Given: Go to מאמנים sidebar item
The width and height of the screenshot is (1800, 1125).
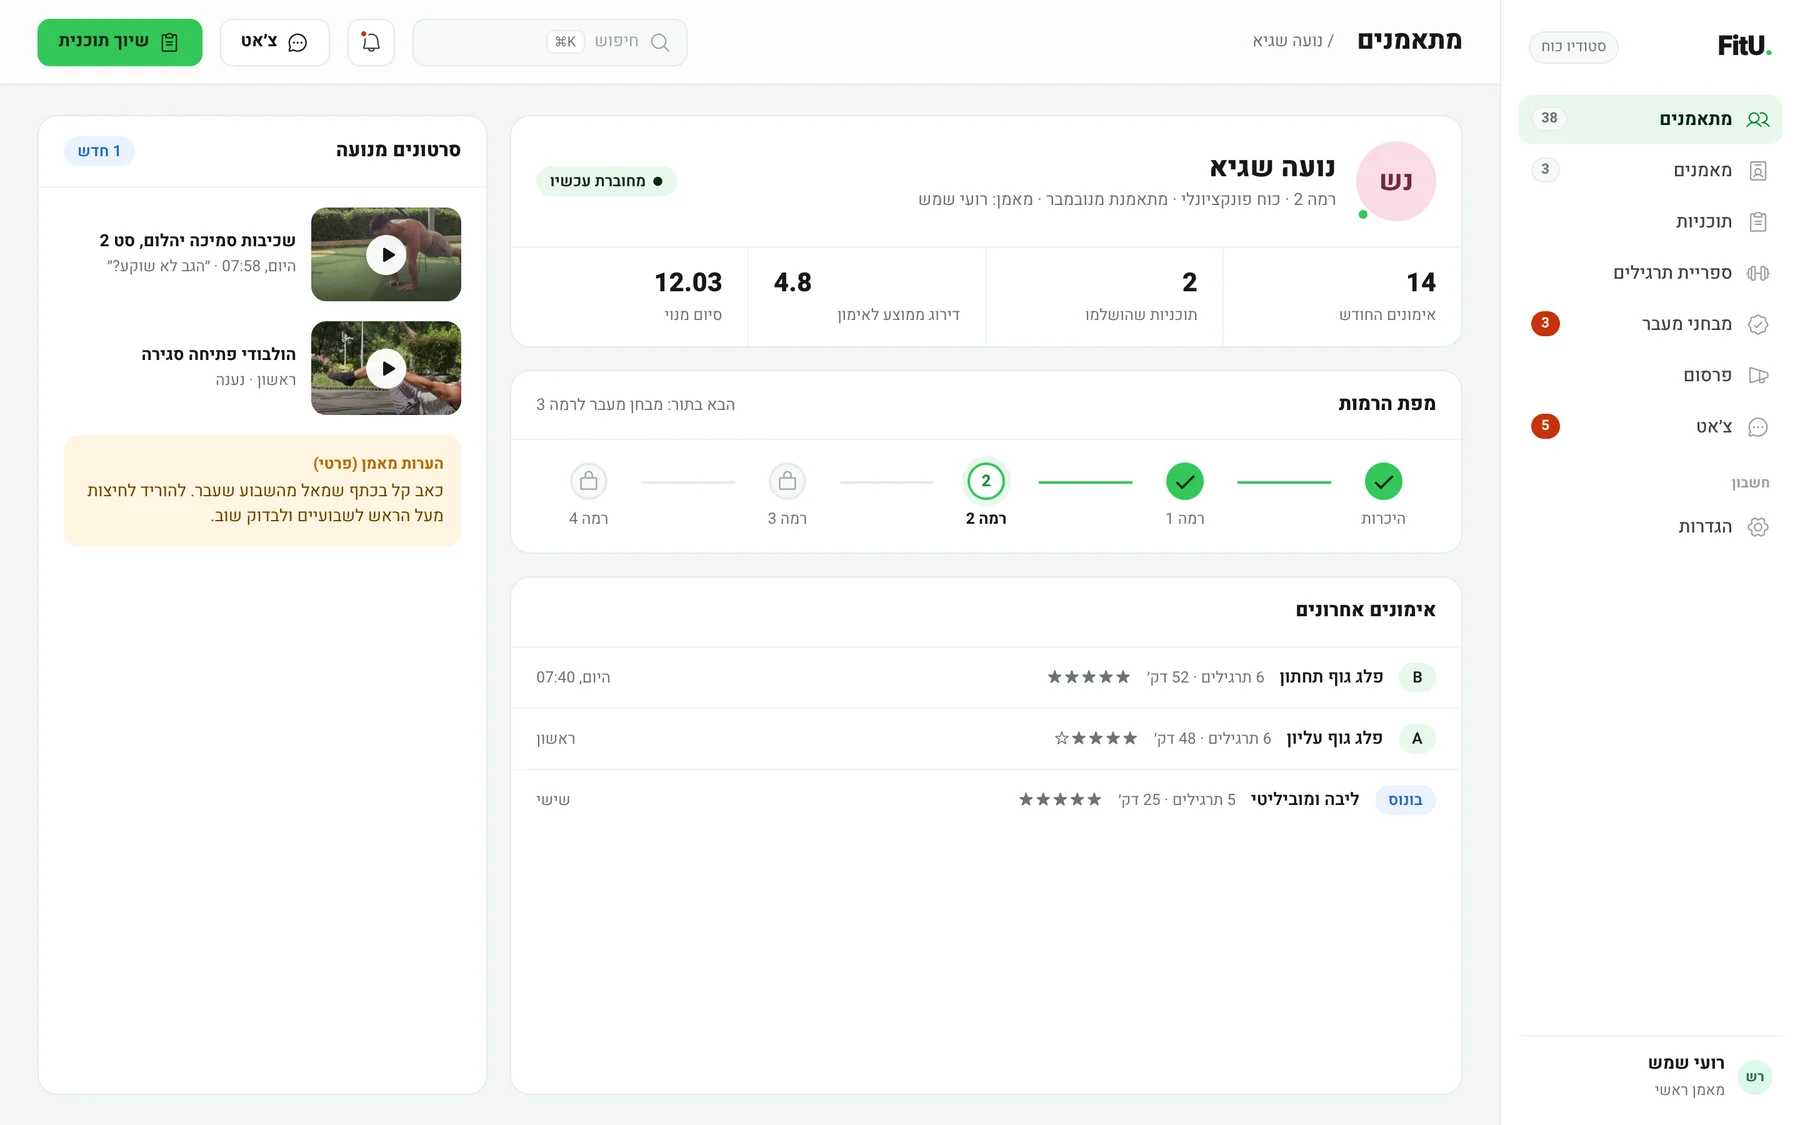Looking at the screenshot, I should tap(1650, 170).
